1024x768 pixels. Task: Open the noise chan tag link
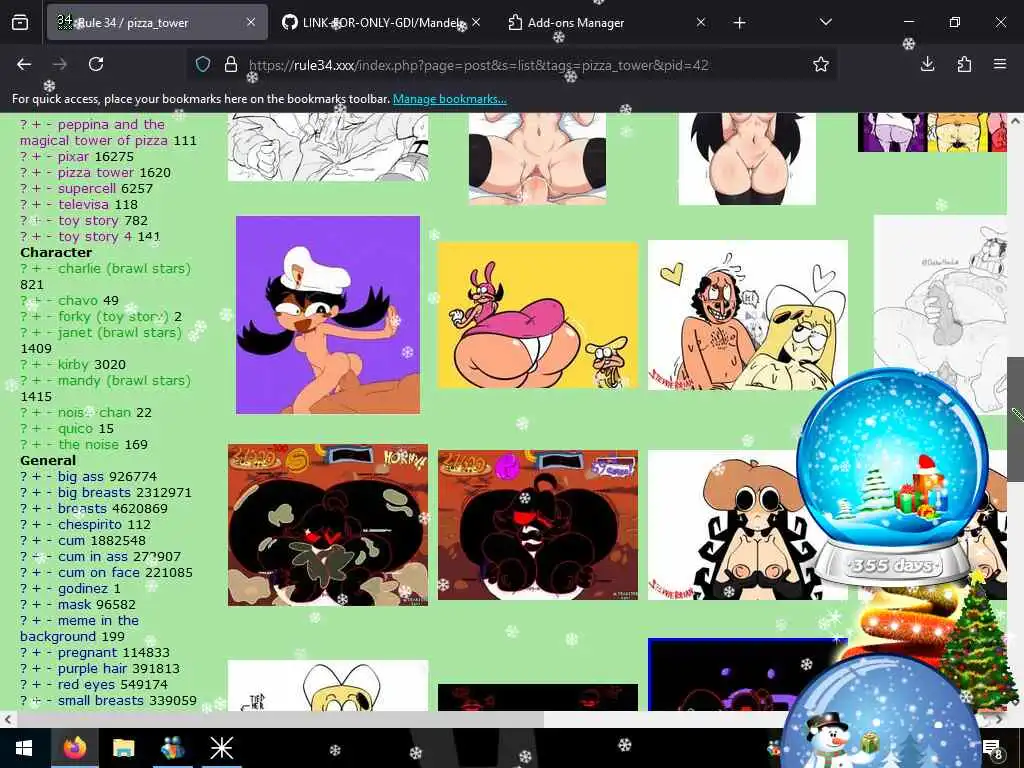tap(94, 413)
